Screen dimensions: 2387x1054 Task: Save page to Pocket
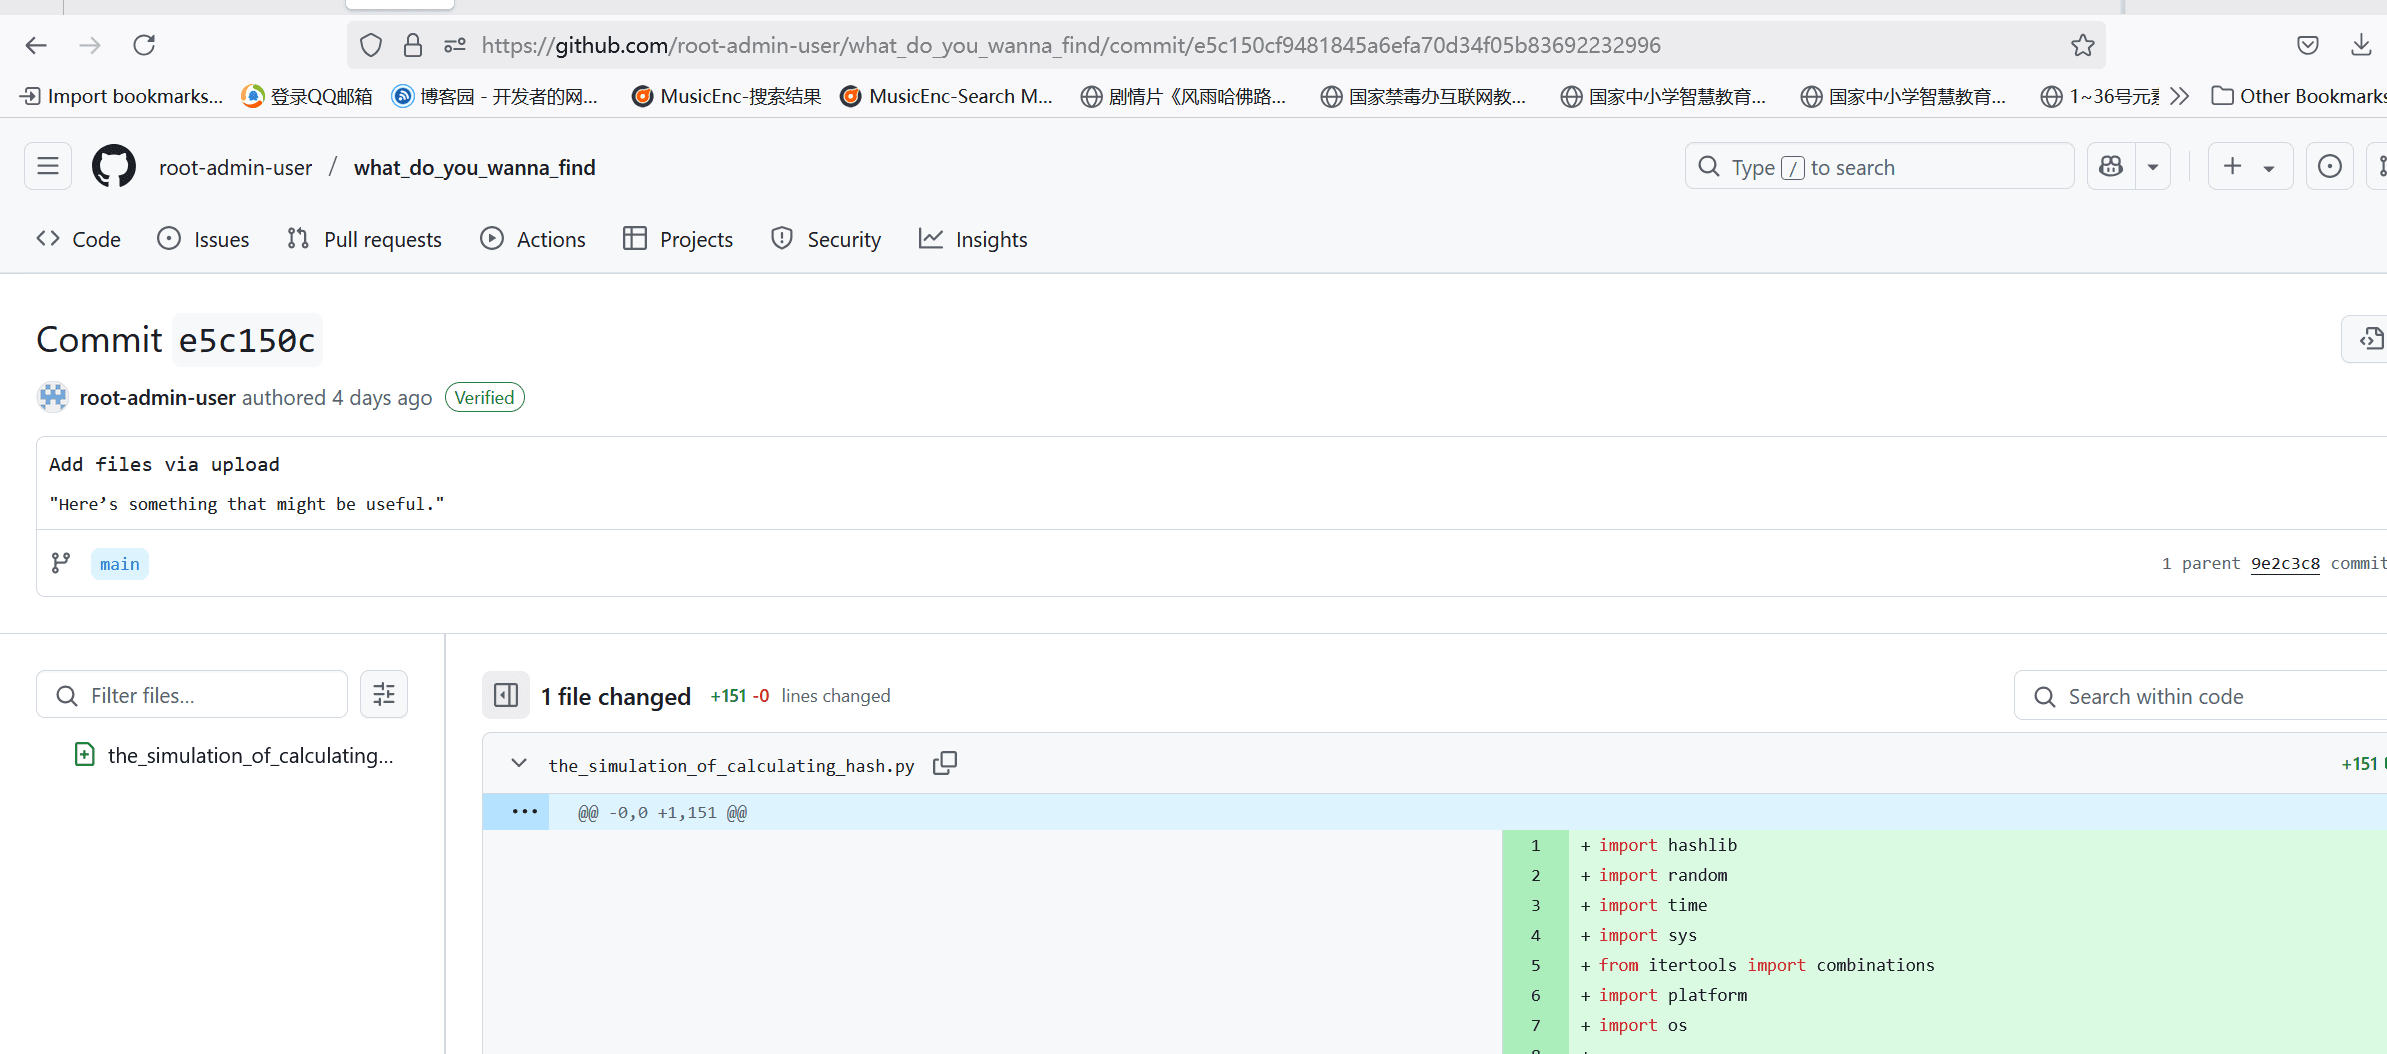coord(2308,45)
